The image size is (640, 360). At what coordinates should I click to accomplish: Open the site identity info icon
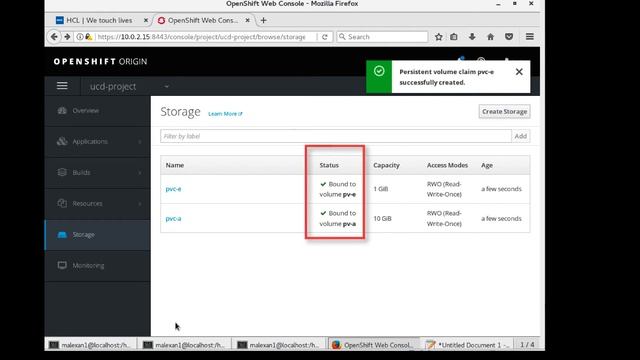80,37
